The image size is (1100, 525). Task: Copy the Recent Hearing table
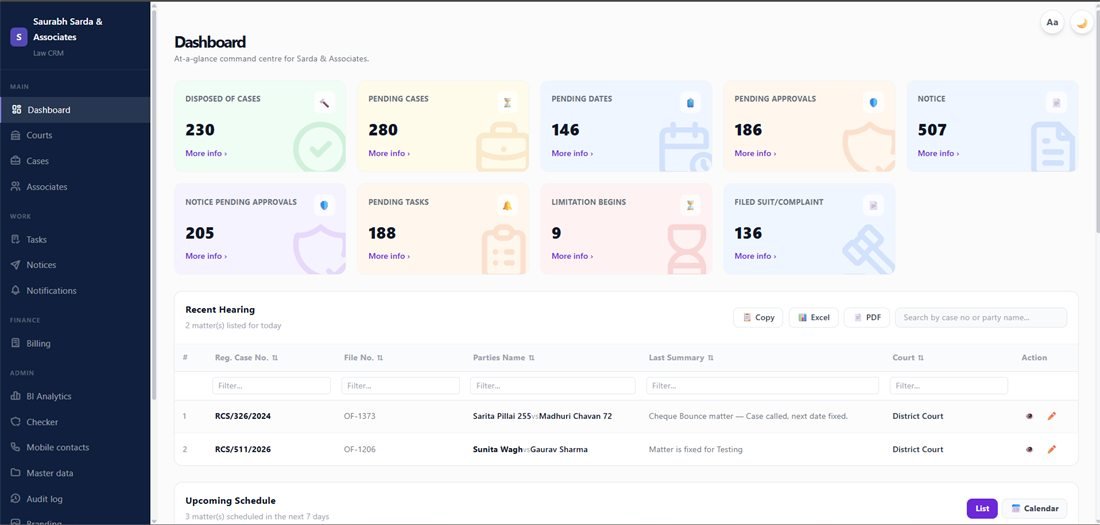(x=758, y=317)
